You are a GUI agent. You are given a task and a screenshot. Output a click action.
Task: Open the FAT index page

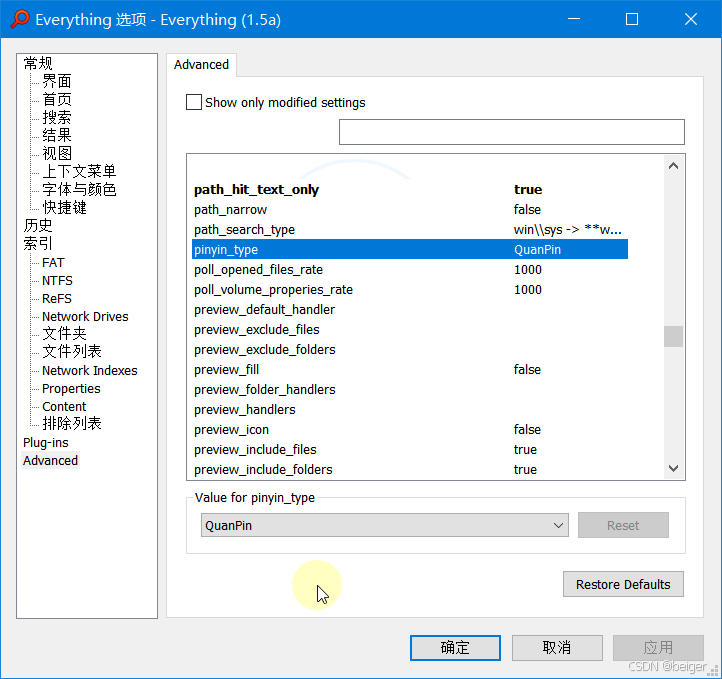(53, 262)
